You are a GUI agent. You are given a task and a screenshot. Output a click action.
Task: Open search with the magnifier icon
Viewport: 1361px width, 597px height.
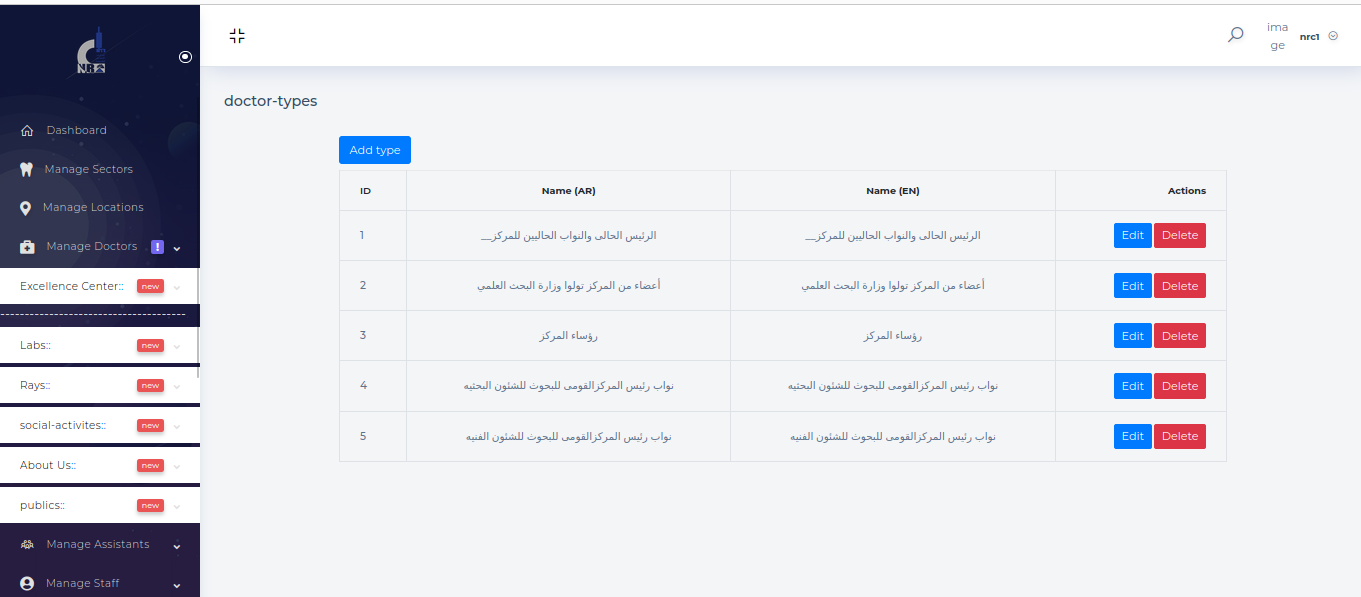(x=1236, y=35)
